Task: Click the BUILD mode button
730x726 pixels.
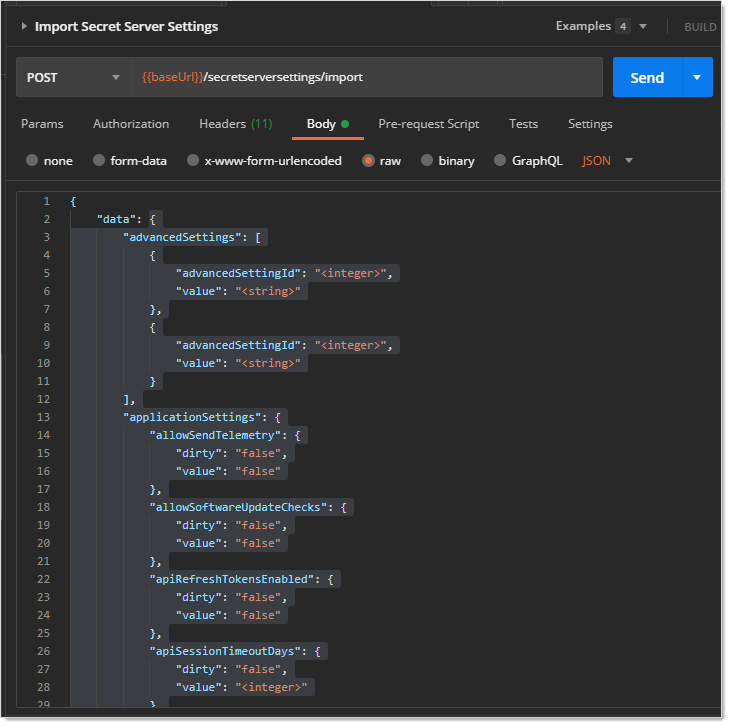Action: [x=699, y=27]
